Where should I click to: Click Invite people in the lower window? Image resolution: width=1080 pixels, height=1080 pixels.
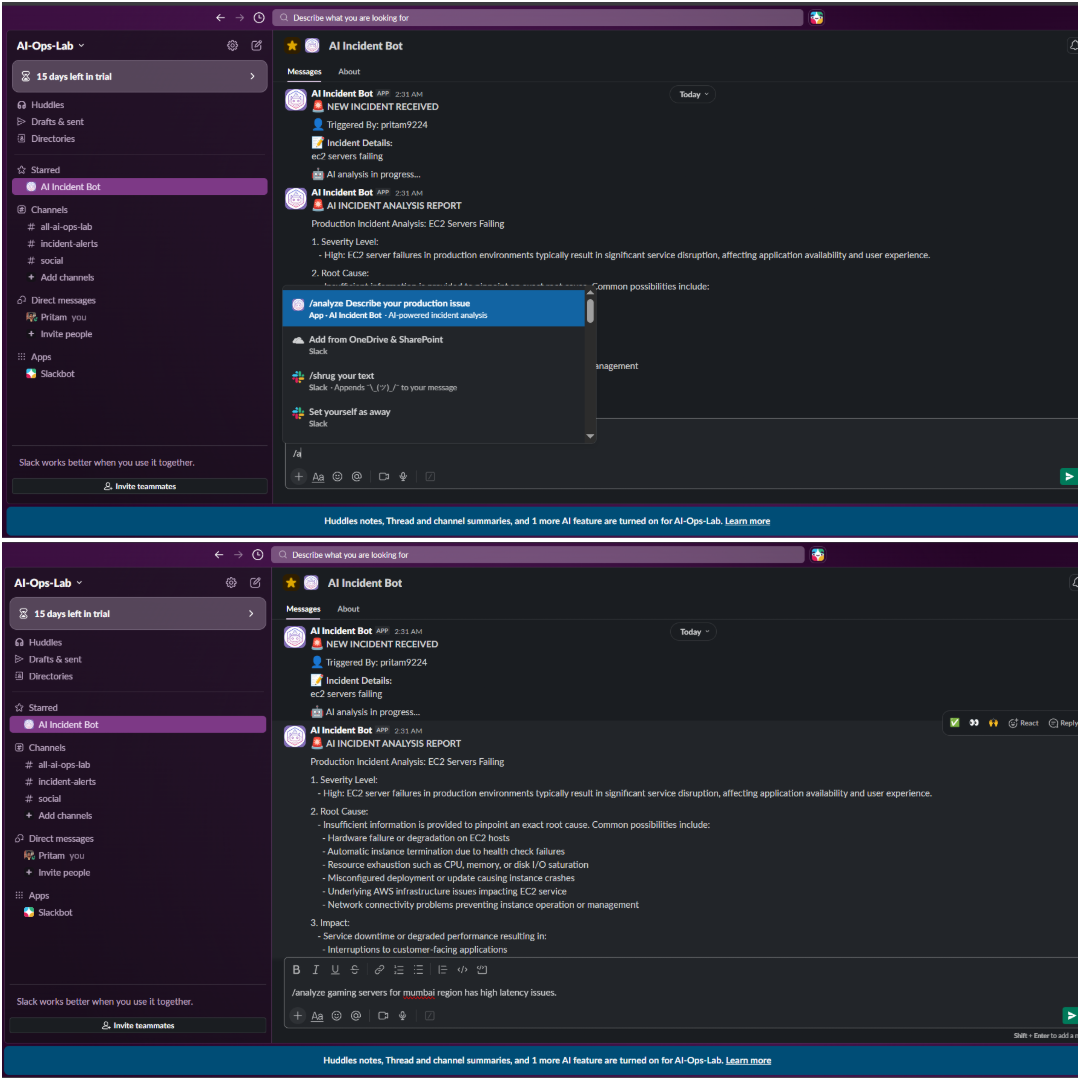point(63,873)
